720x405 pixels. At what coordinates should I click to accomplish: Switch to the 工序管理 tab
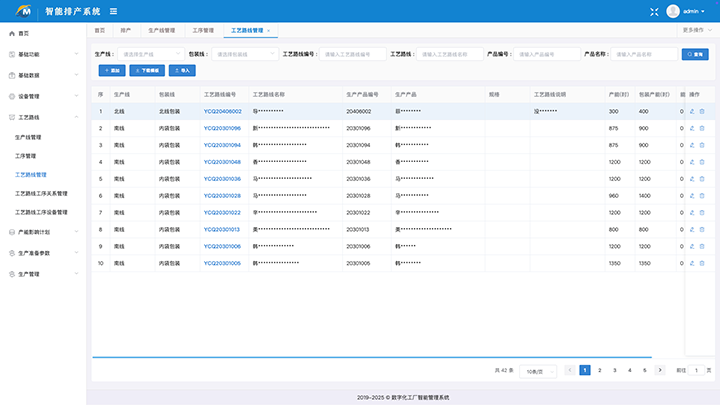[202, 31]
